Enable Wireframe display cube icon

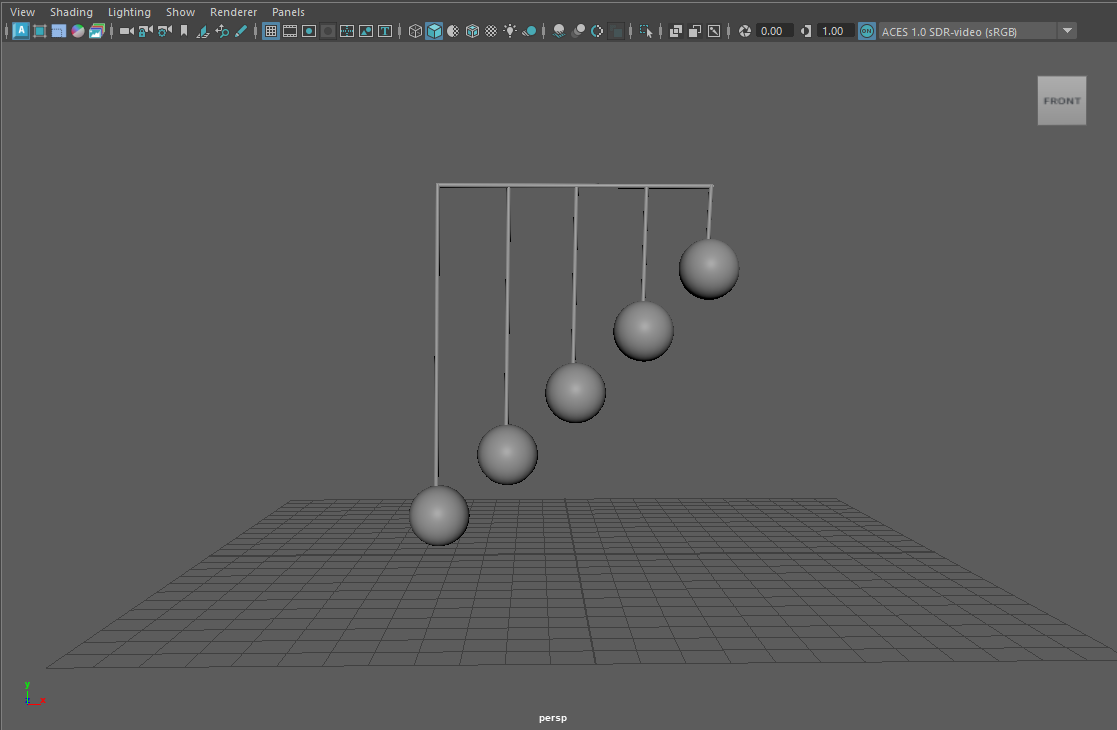click(415, 31)
